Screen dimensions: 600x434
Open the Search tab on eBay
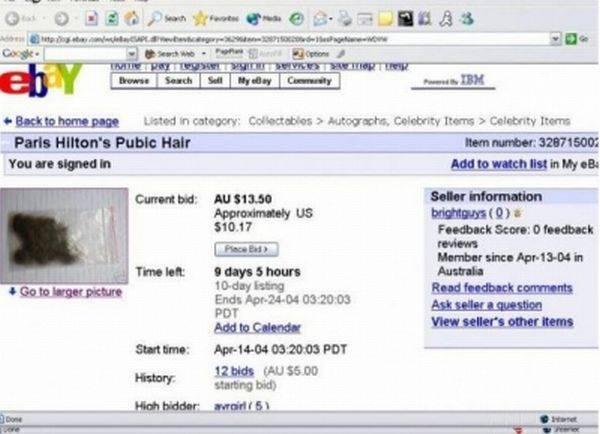(x=179, y=81)
